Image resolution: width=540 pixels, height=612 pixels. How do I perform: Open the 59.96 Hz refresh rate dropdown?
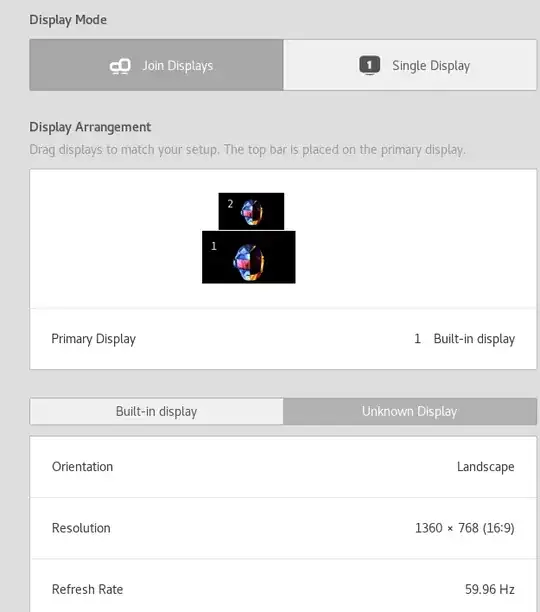(490, 589)
